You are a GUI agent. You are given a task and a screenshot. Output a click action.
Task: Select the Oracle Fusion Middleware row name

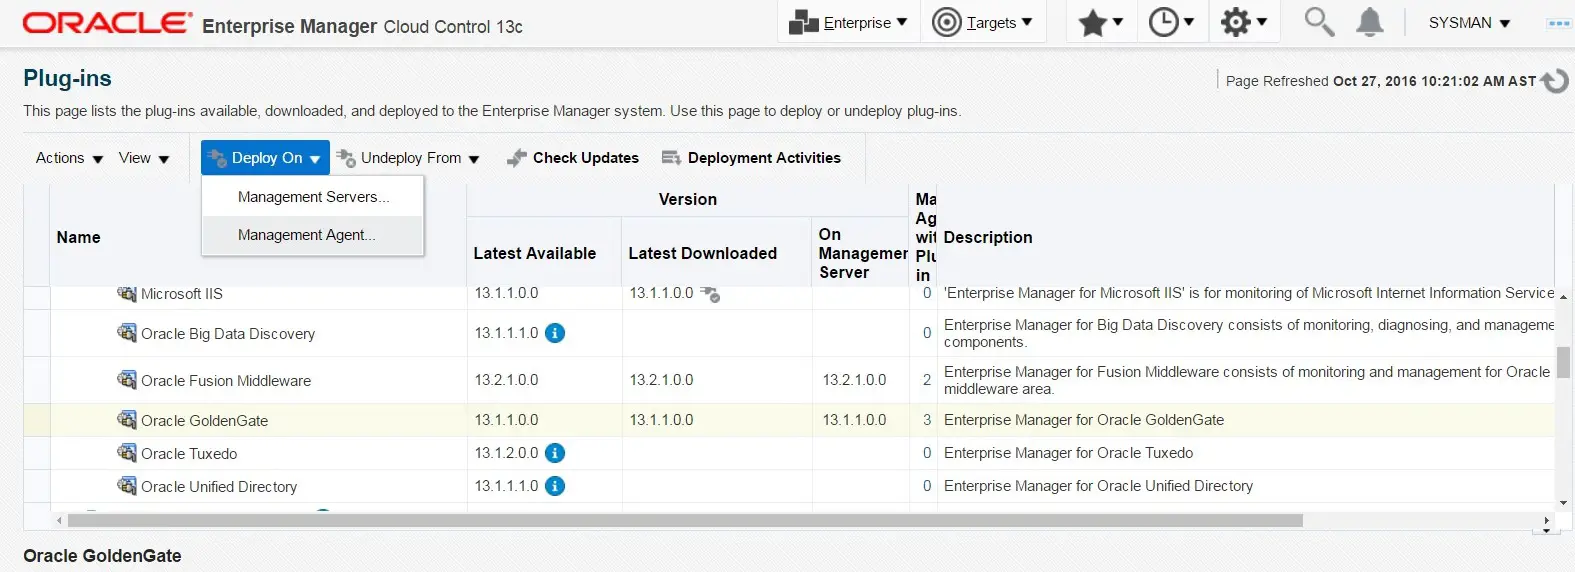coord(226,381)
